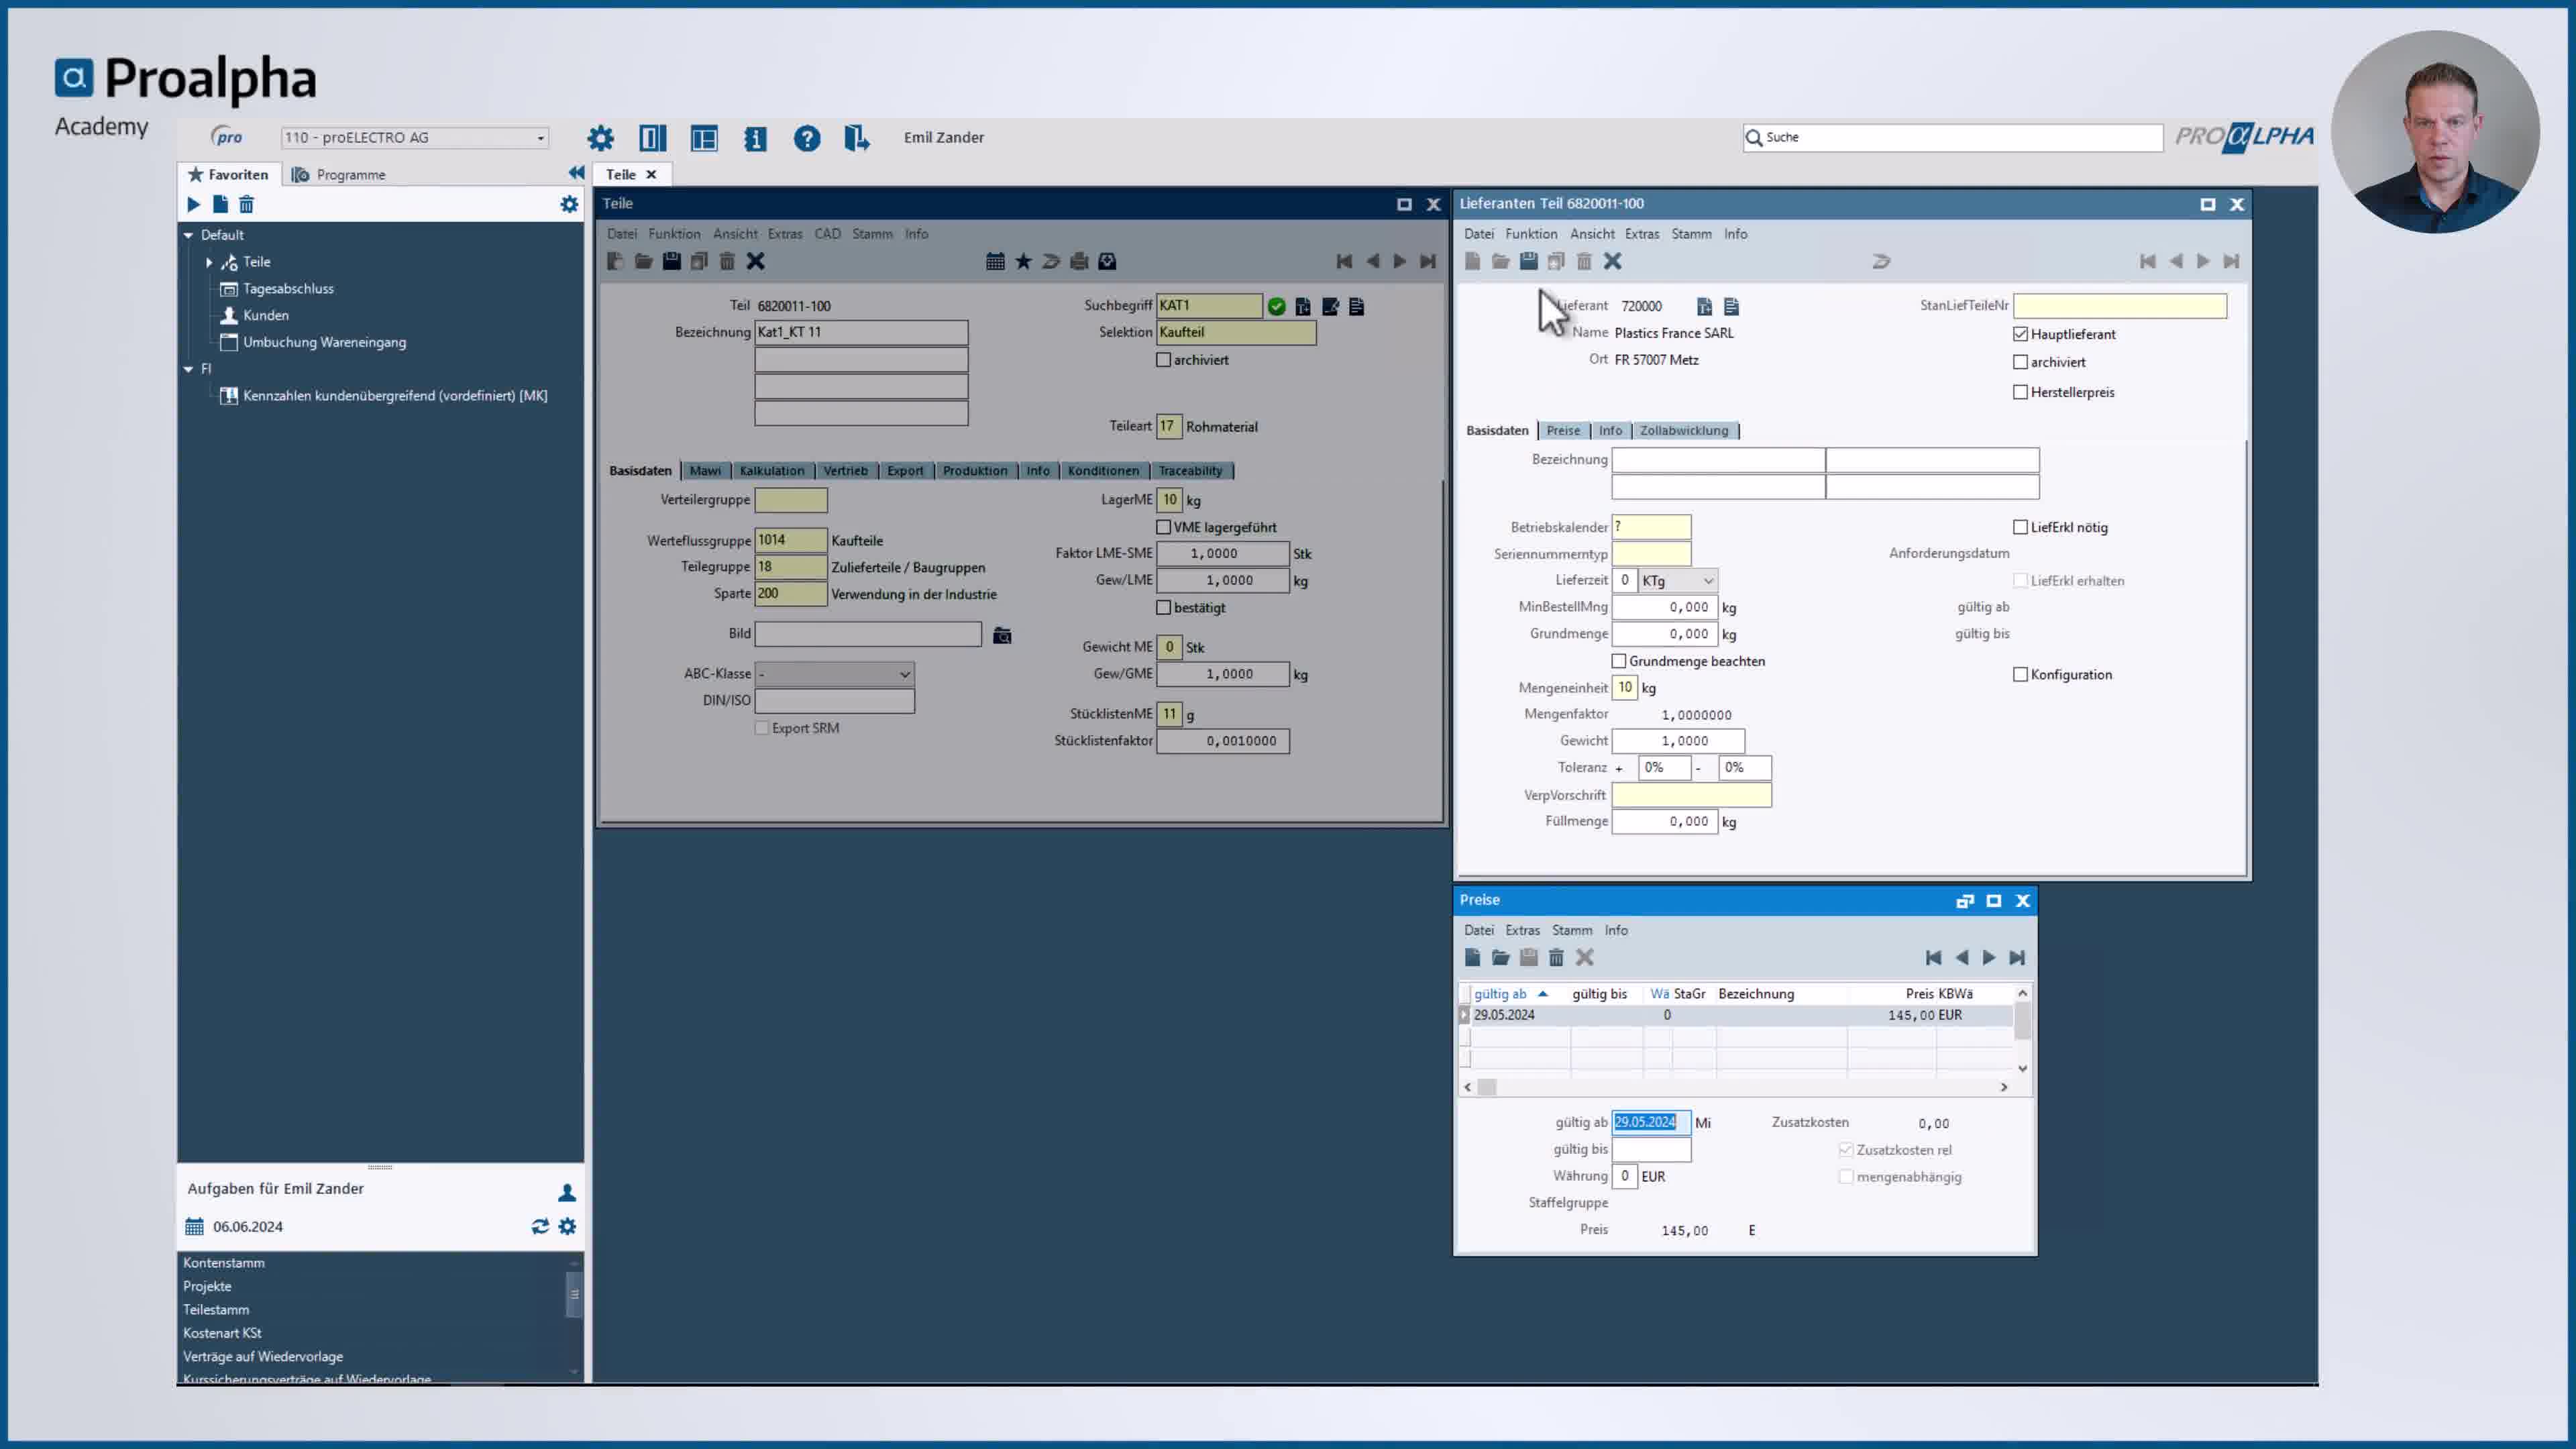The height and width of the screenshot is (1449, 2576).
Task: Open the info icon in main toolbar
Action: click(755, 138)
